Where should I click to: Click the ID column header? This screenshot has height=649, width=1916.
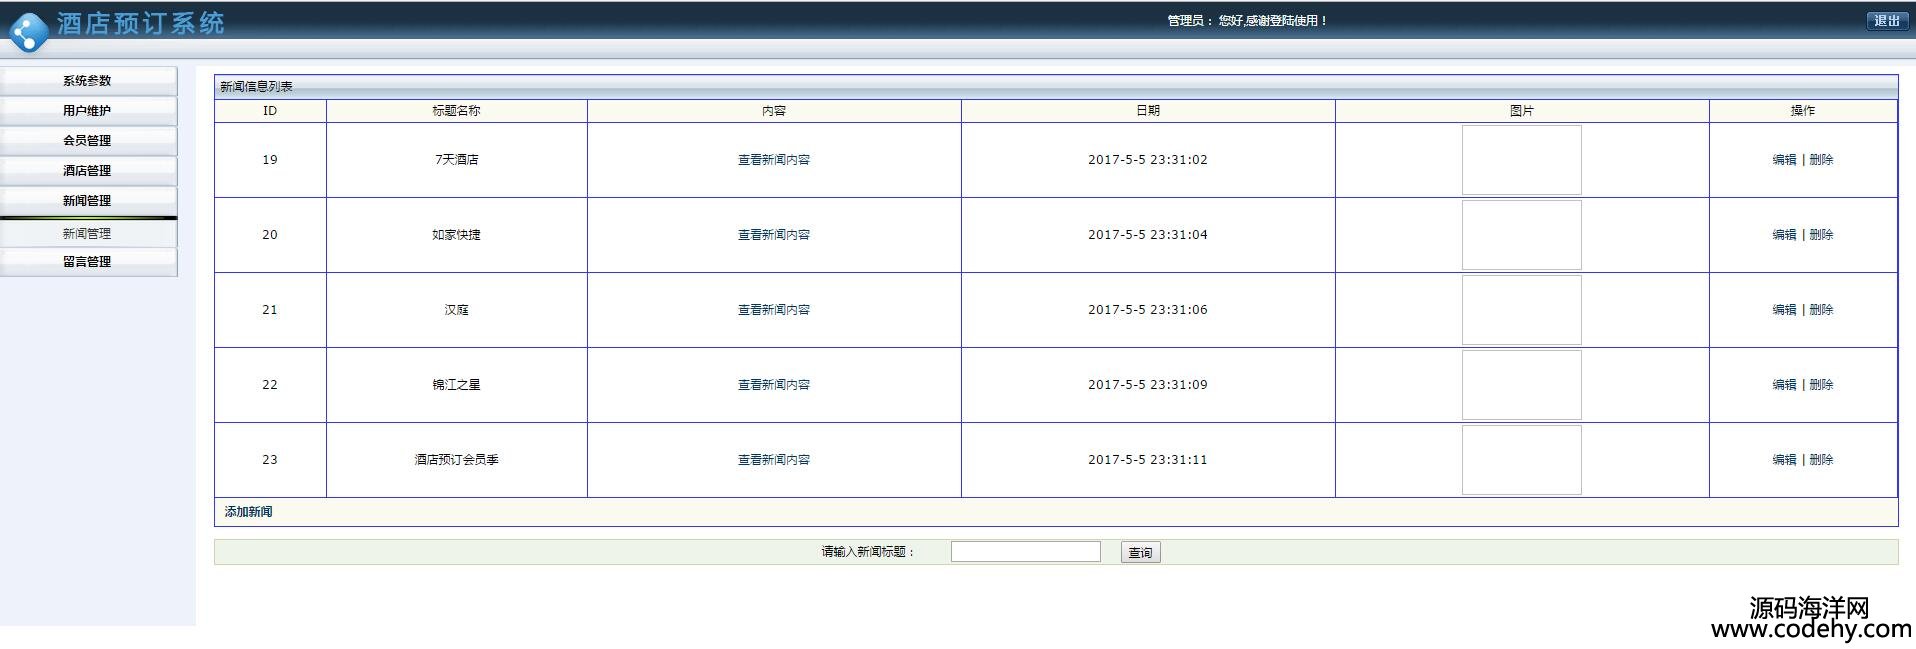(270, 111)
